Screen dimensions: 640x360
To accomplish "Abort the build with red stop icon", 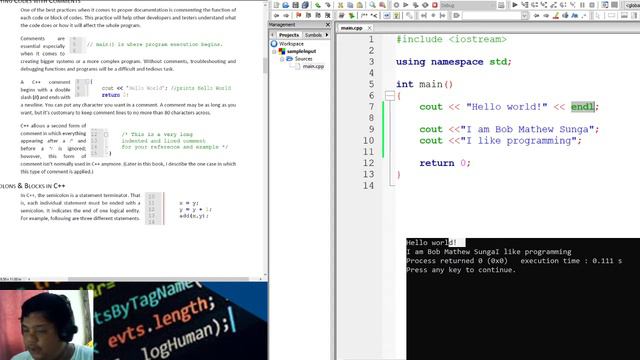I will tap(435, 5).
